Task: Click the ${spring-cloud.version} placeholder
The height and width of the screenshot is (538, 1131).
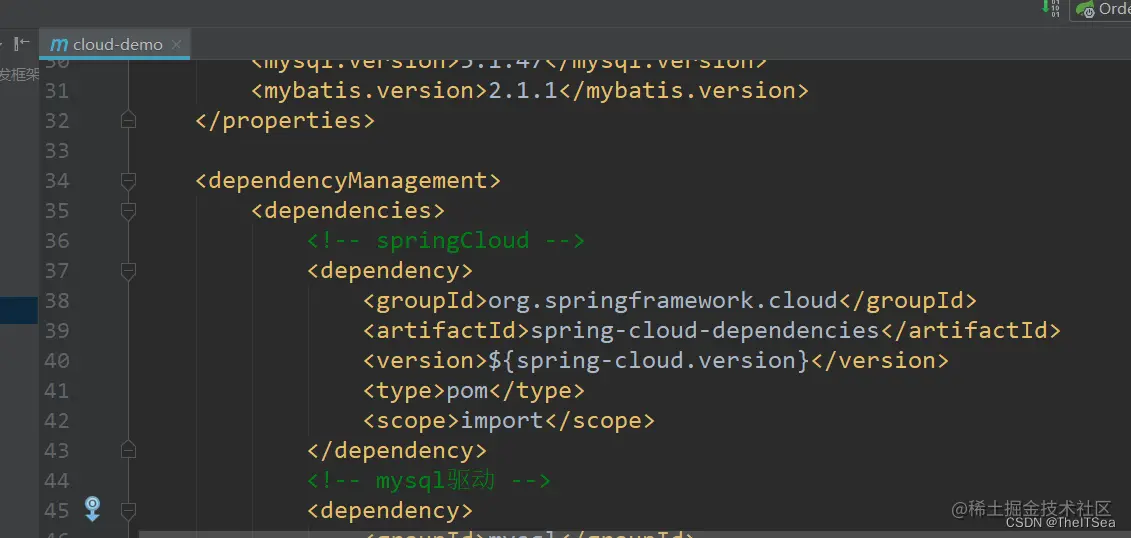Action: tap(648, 361)
